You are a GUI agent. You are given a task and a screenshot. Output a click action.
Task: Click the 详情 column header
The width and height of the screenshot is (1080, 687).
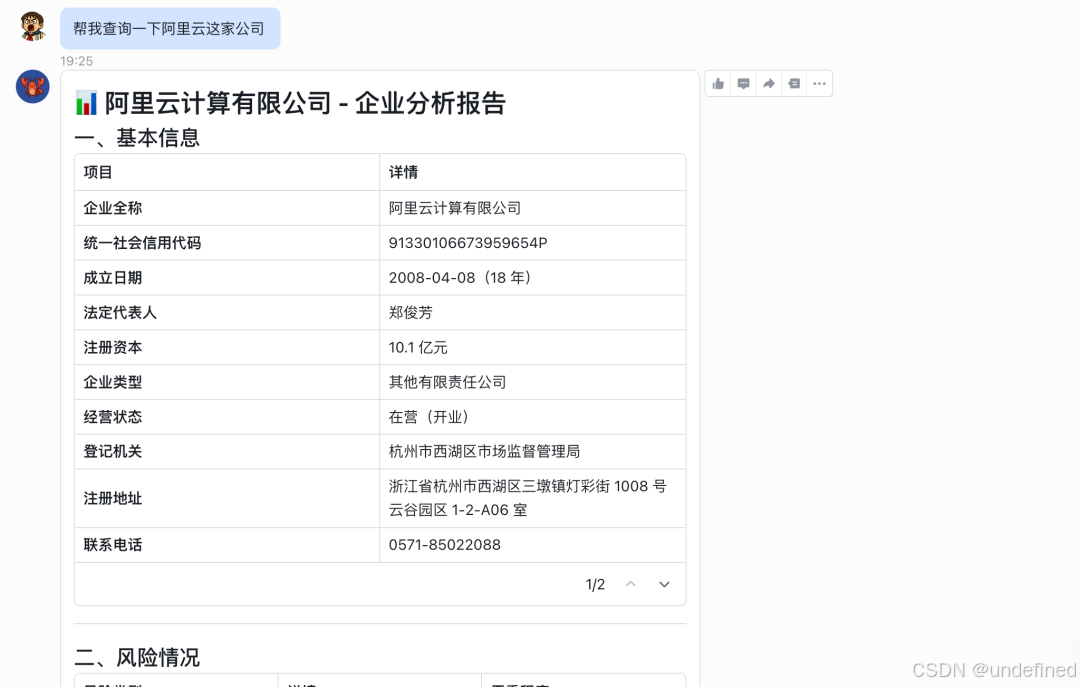tap(404, 172)
